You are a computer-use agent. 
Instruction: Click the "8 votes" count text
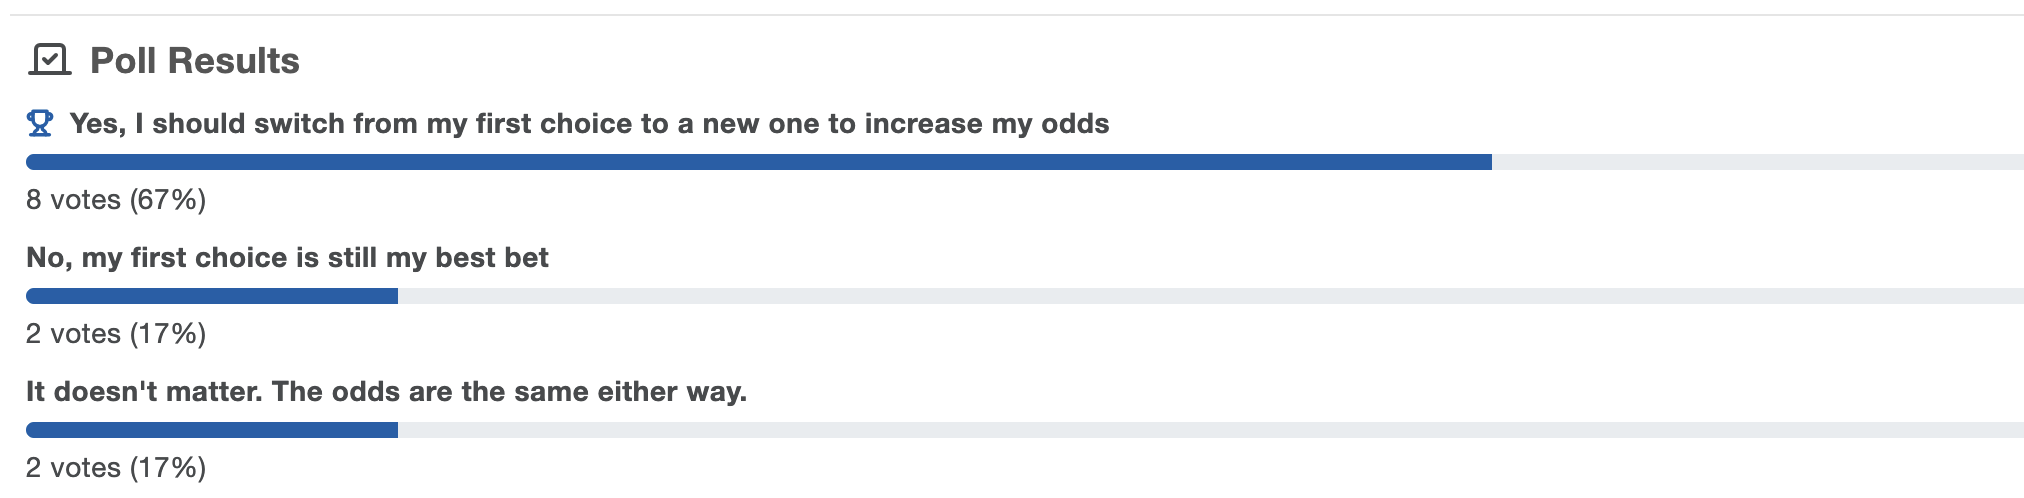(x=73, y=200)
